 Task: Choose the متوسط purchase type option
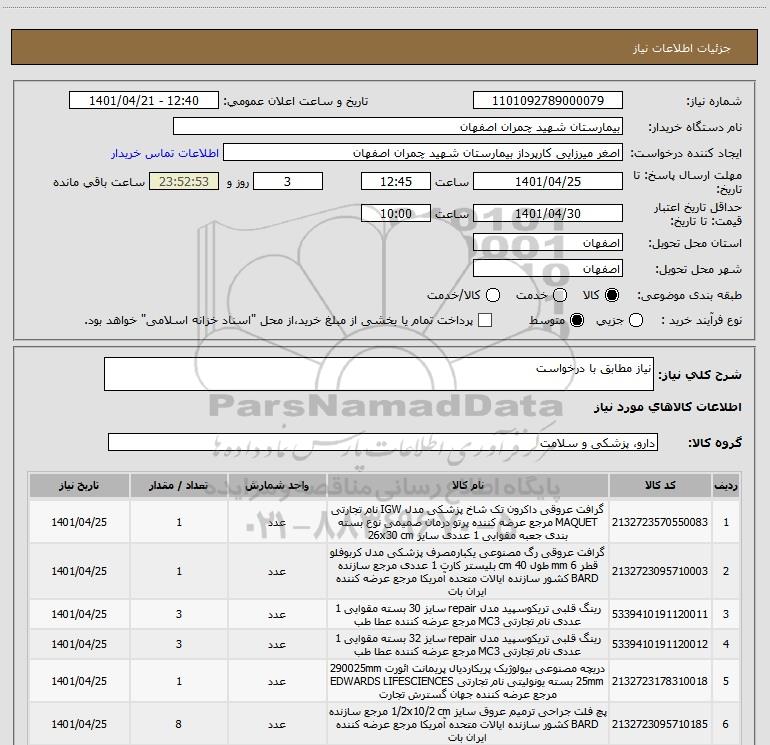coord(577,320)
